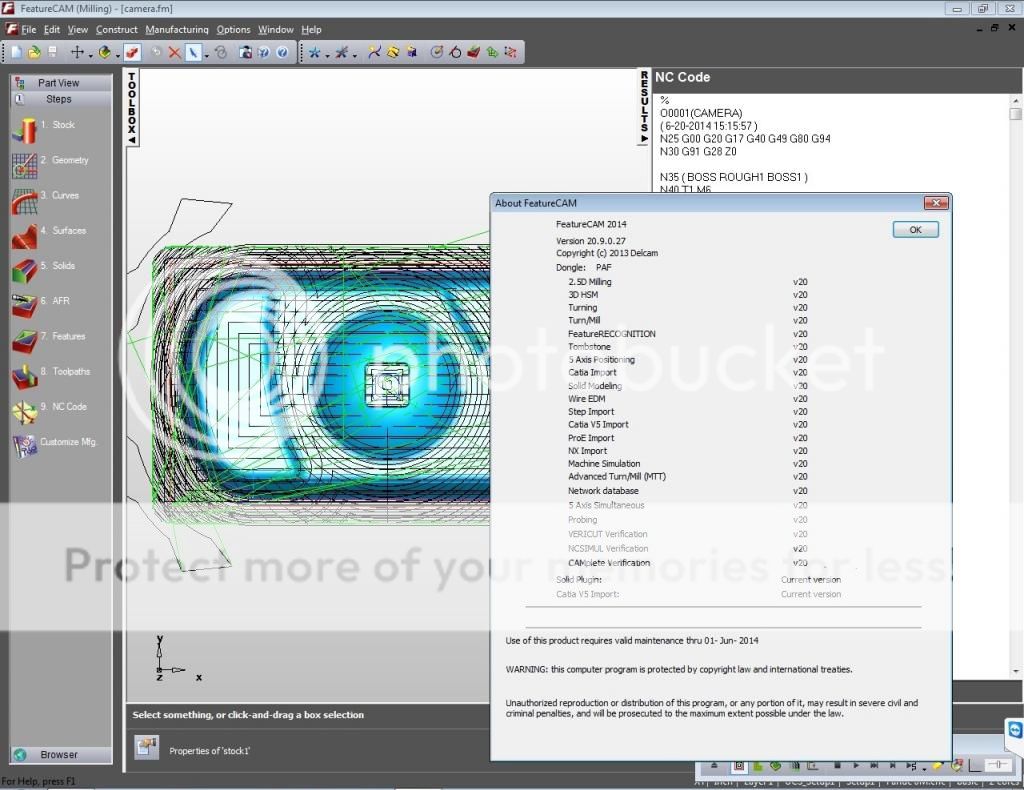Screen dimensions: 1024x790
Task: Toggle the select arrow tool
Action: point(193,52)
